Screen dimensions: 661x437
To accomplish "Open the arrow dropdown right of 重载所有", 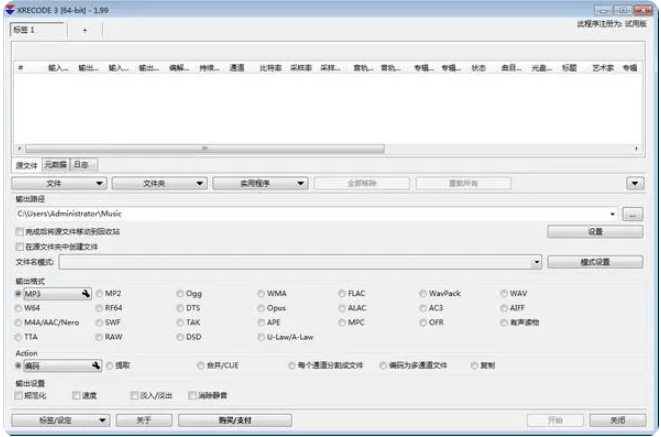I will coord(635,183).
